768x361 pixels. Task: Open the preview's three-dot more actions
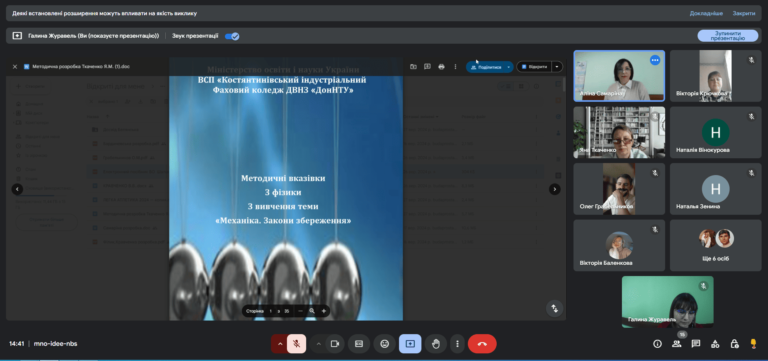pos(455,67)
